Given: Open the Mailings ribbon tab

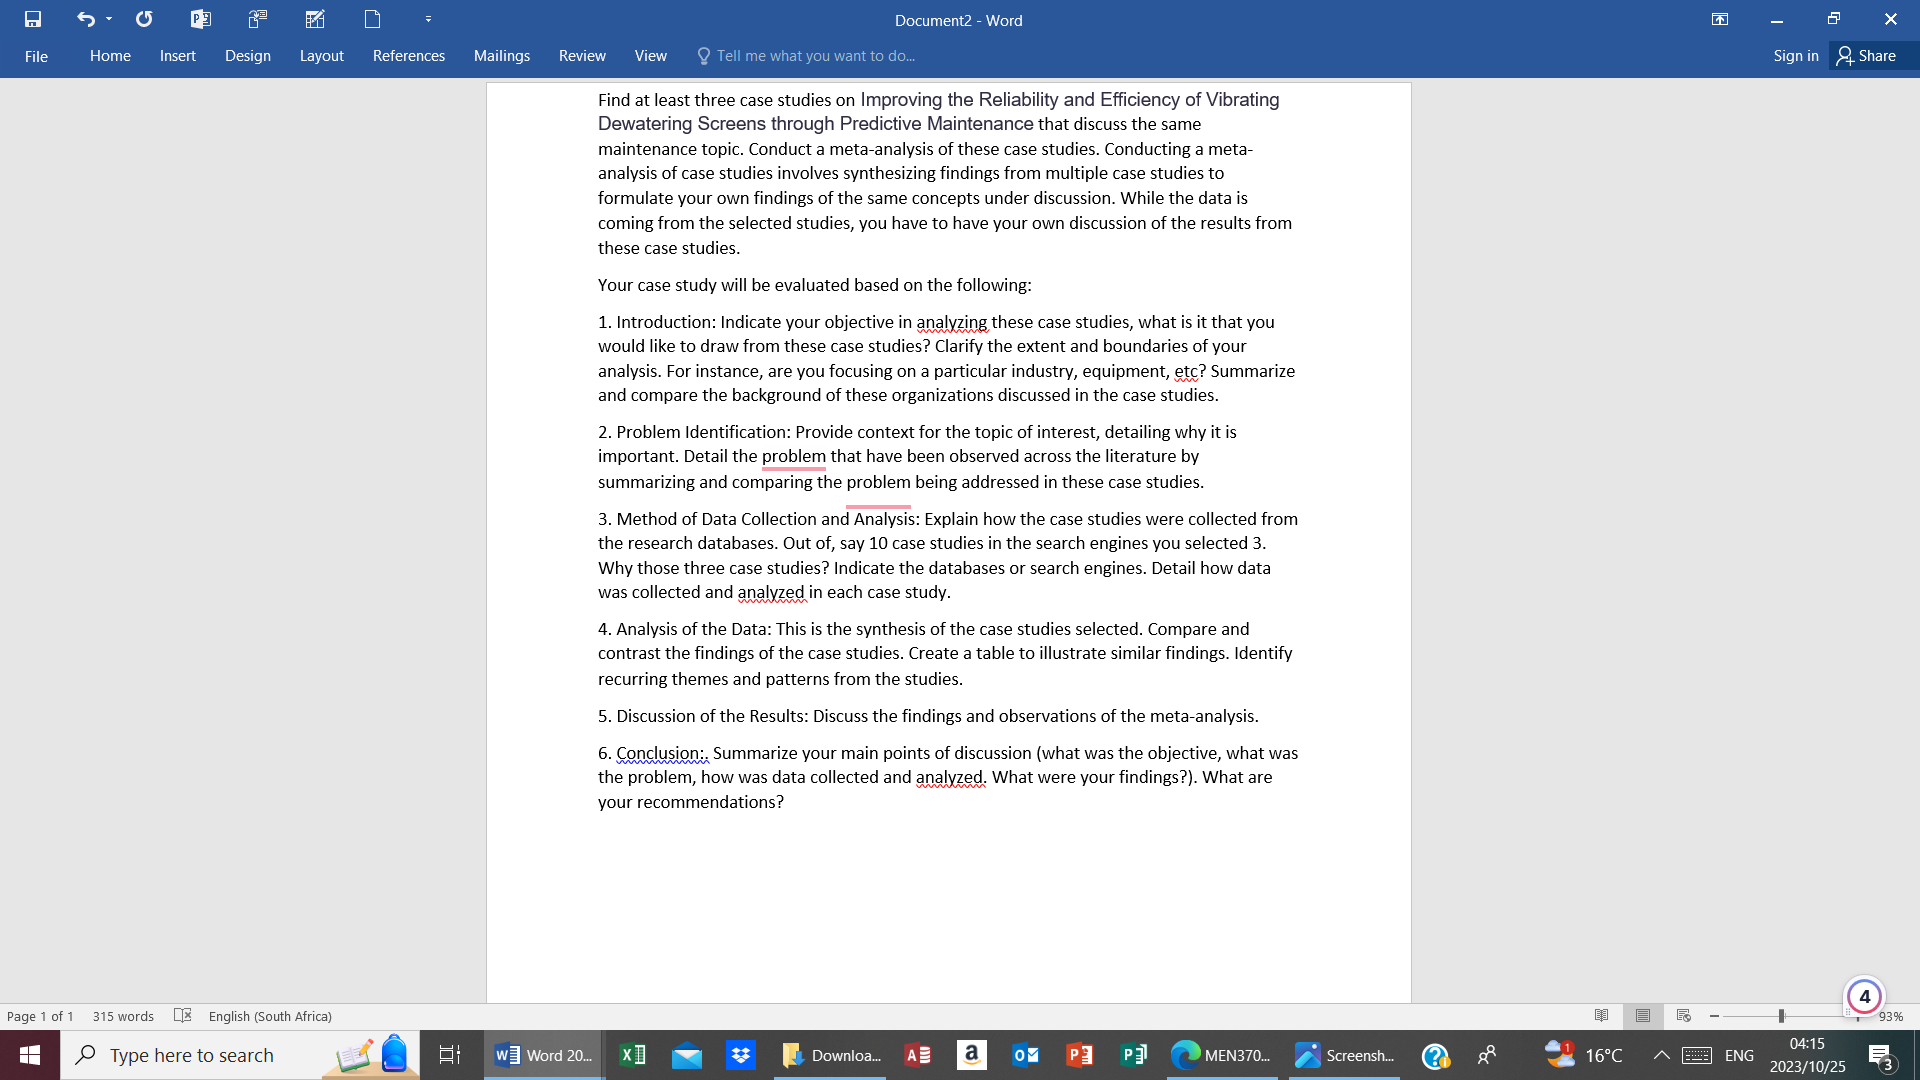Looking at the screenshot, I should point(501,56).
